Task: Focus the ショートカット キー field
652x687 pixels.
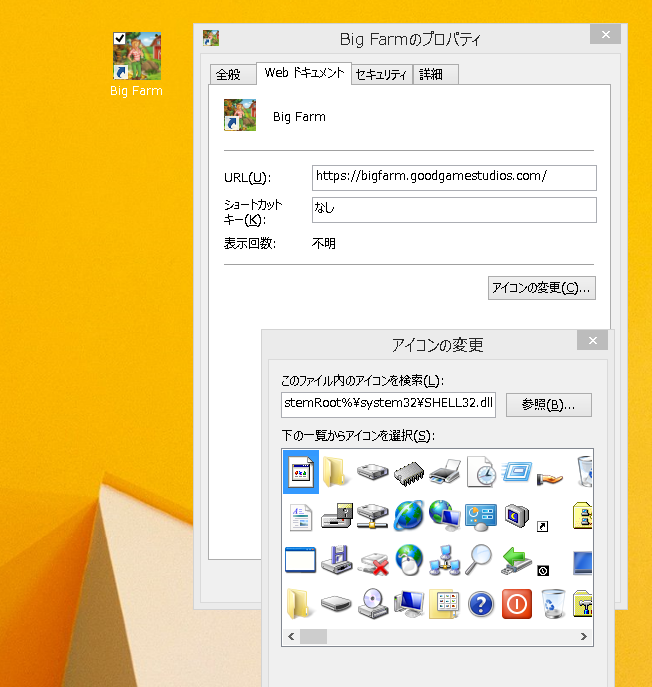Action: click(x=454, y=210)
